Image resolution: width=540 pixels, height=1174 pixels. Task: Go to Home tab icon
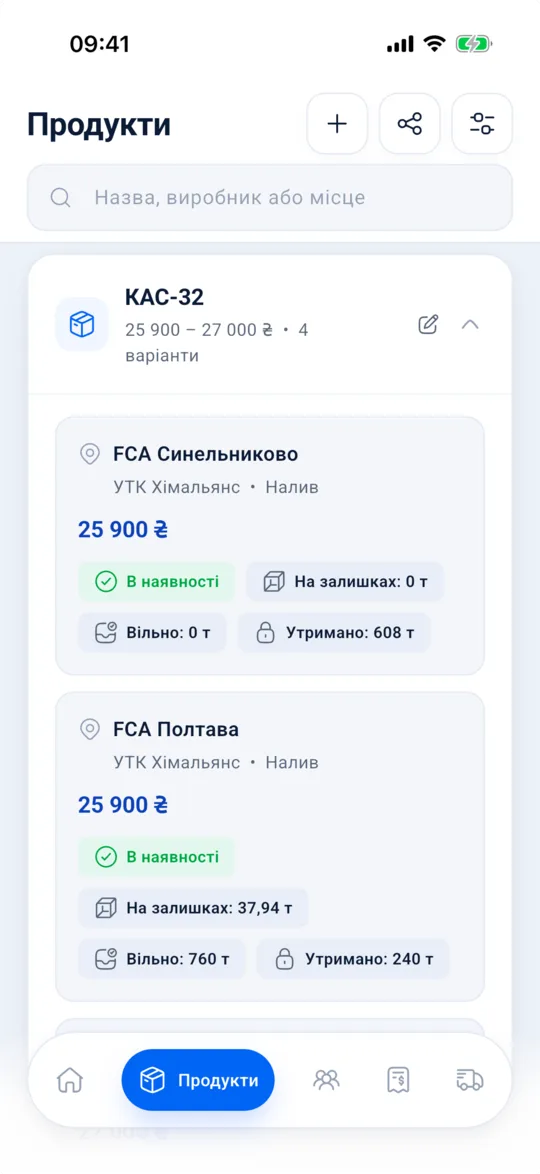(70, 1080)
